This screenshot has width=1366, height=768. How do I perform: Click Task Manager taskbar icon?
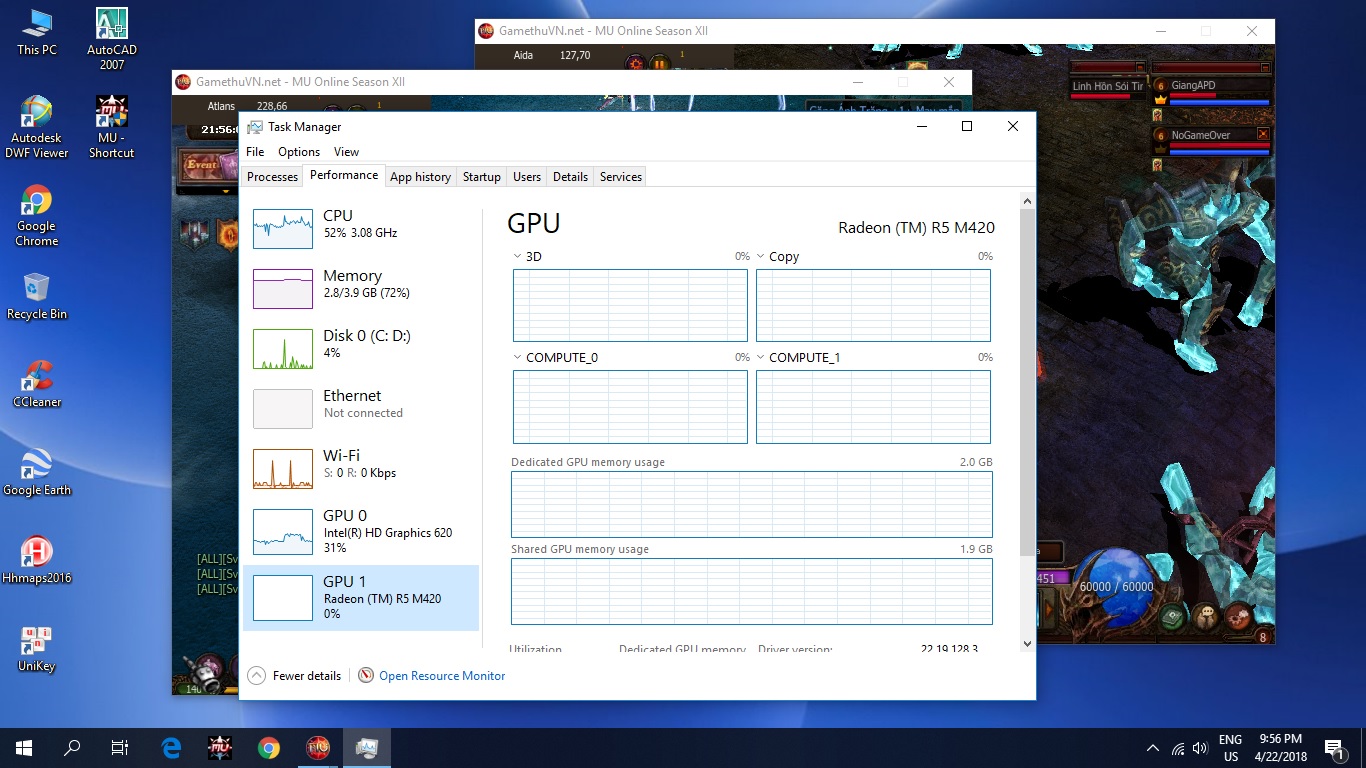pyautogui.click(x=366, y=747)
